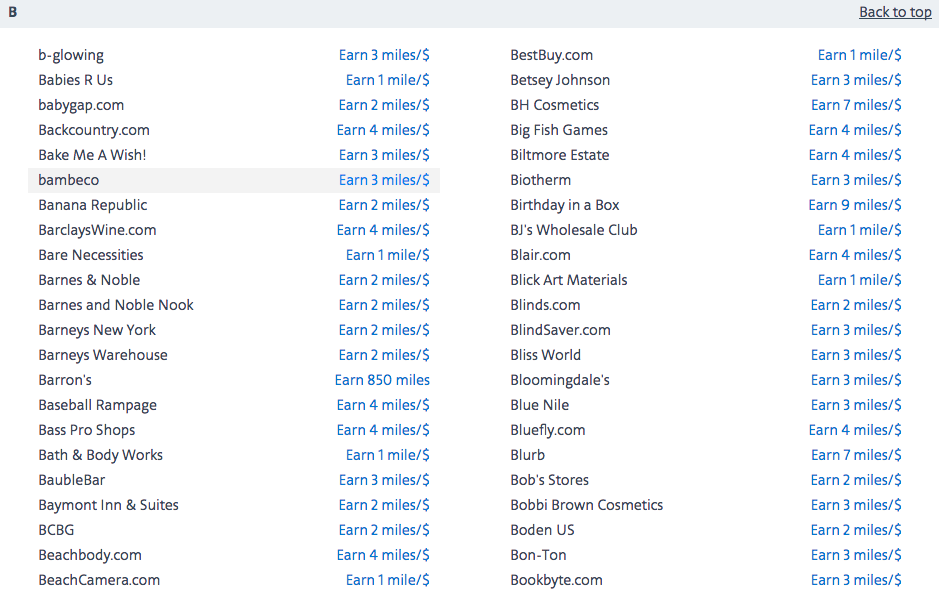Select BeachCamera.com store

(x=99, y=580)
